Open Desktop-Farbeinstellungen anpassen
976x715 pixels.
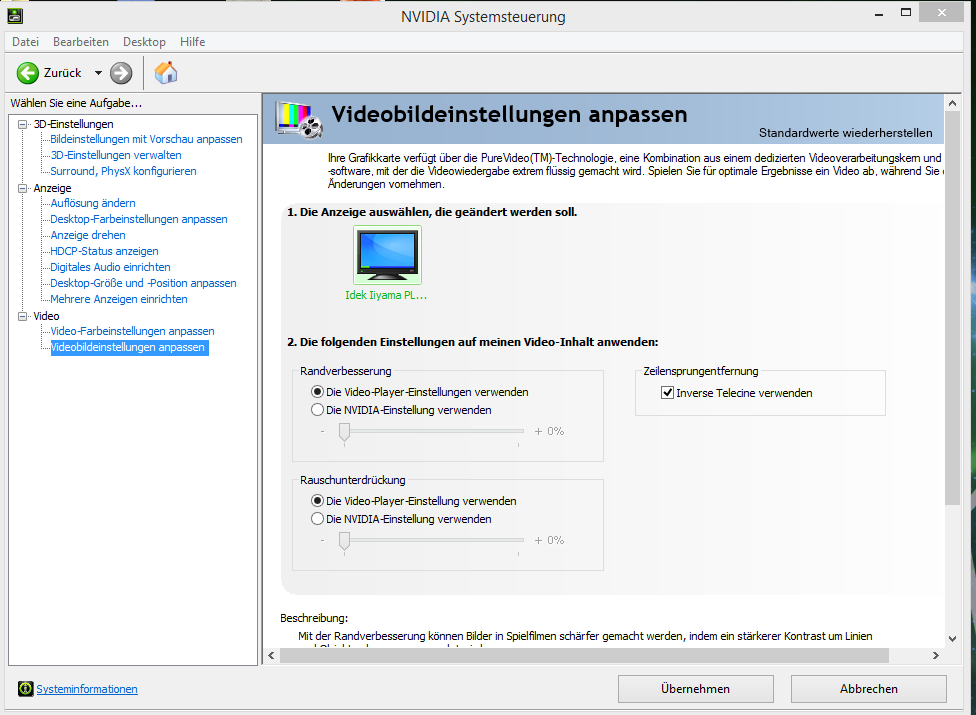(x=139, y=219)
